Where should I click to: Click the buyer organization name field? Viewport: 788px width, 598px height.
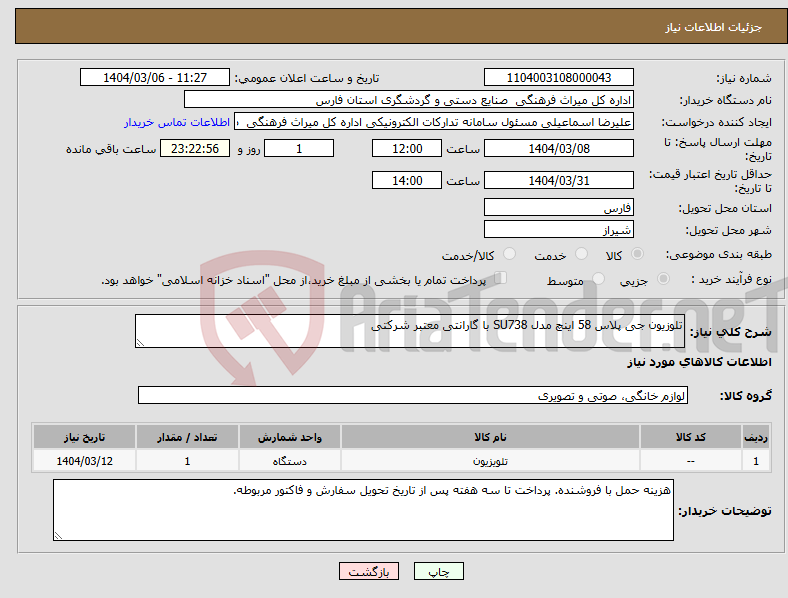(409, 99)
